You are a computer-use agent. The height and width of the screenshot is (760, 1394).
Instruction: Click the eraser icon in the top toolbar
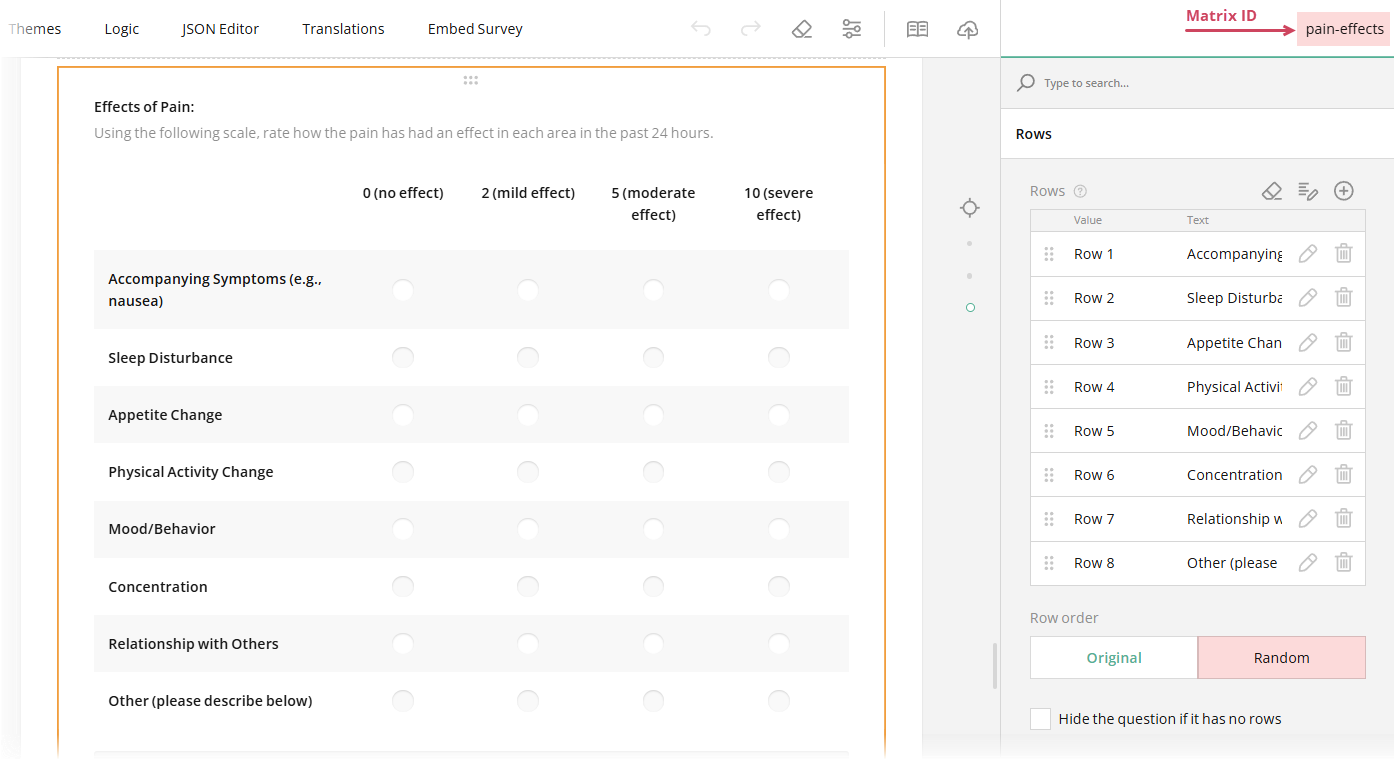[802, 29]
